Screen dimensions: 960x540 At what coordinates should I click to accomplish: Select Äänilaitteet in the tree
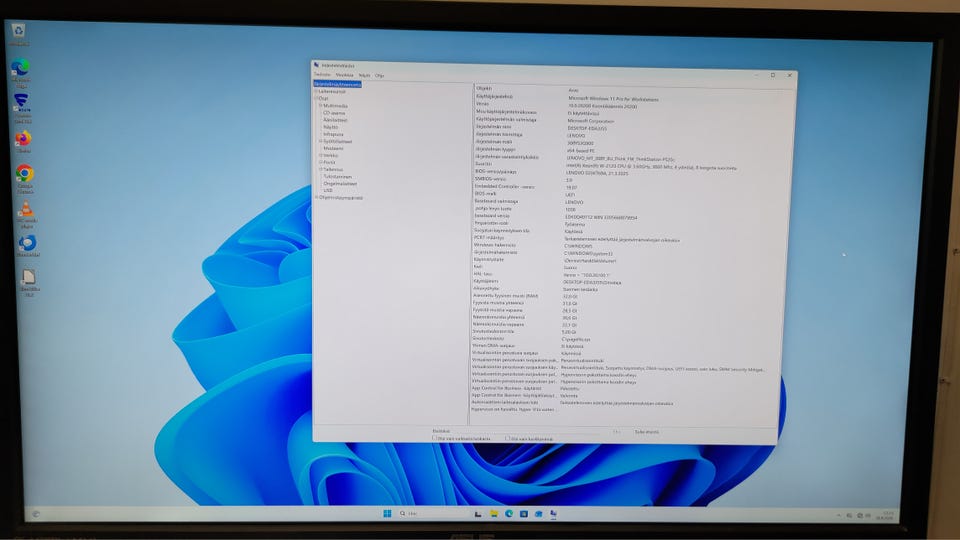(335, 120)
